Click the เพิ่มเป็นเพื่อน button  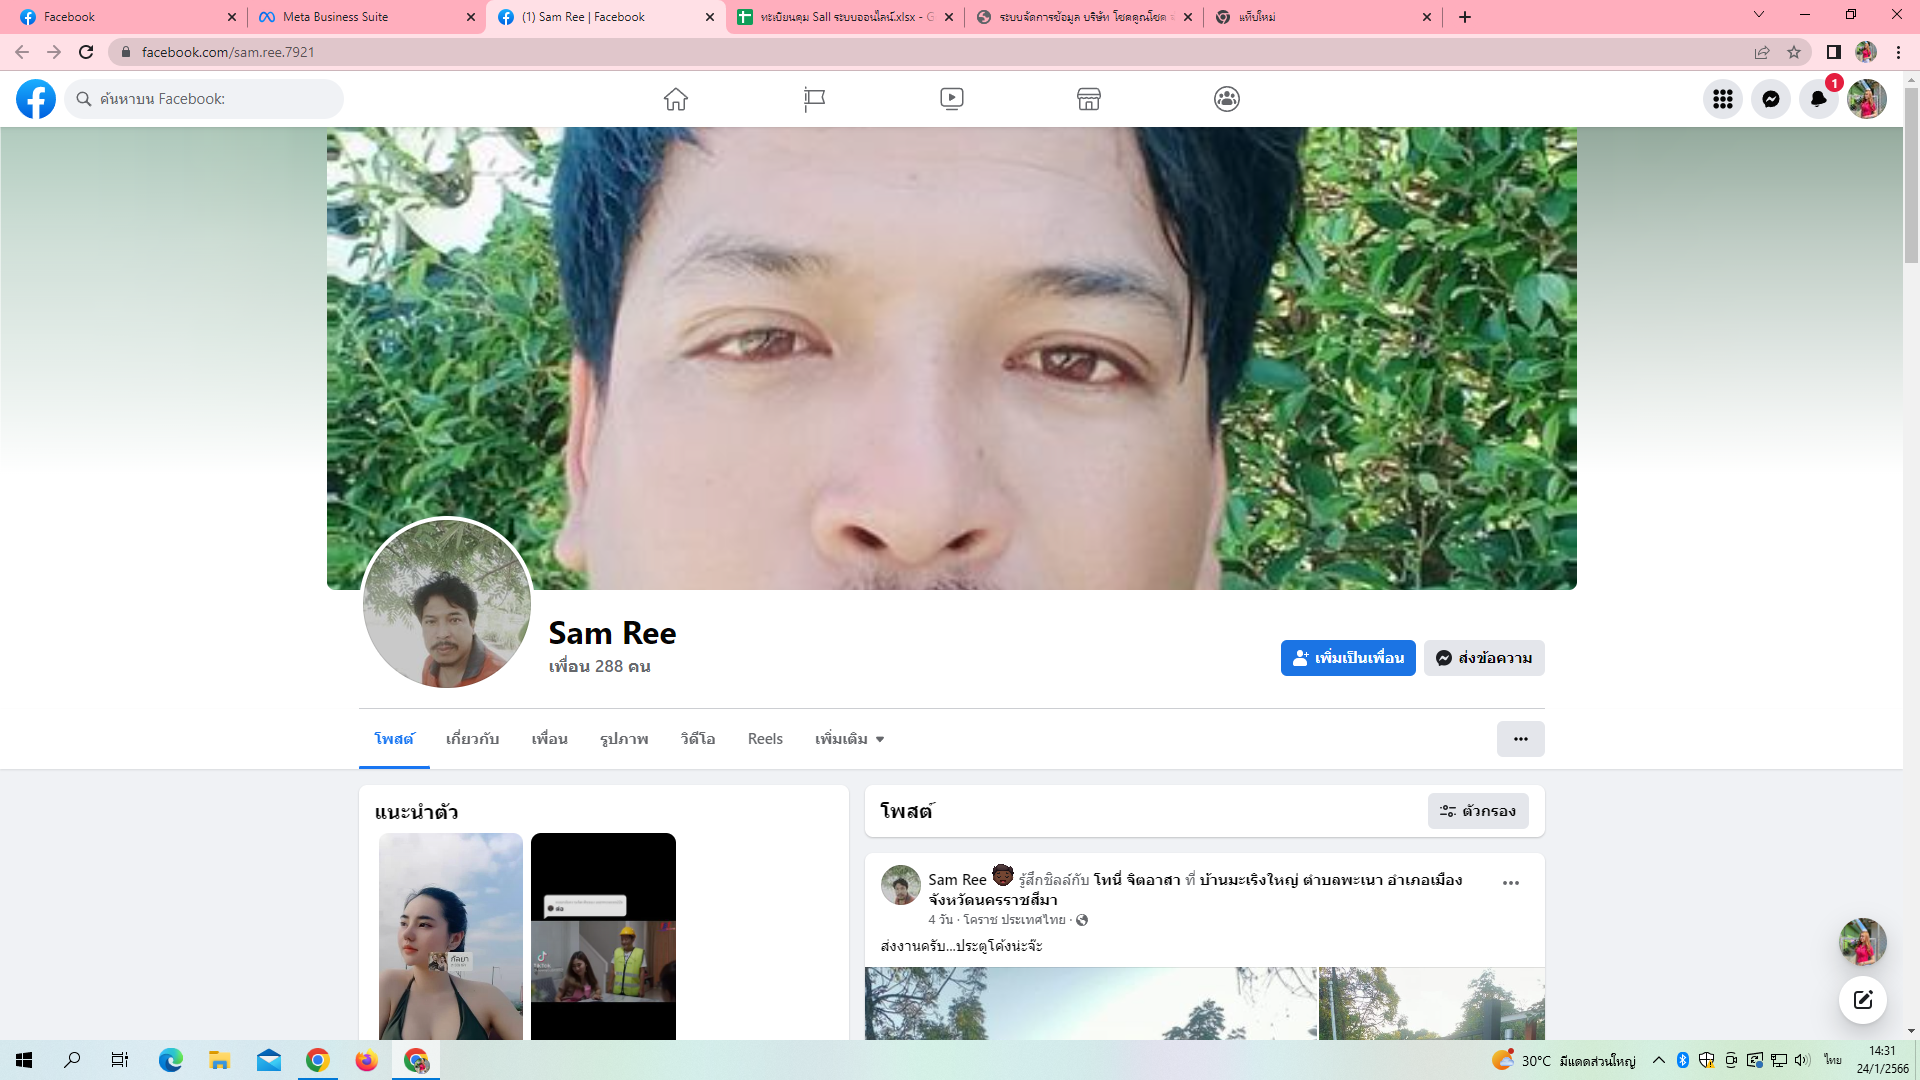[1347, 658]
